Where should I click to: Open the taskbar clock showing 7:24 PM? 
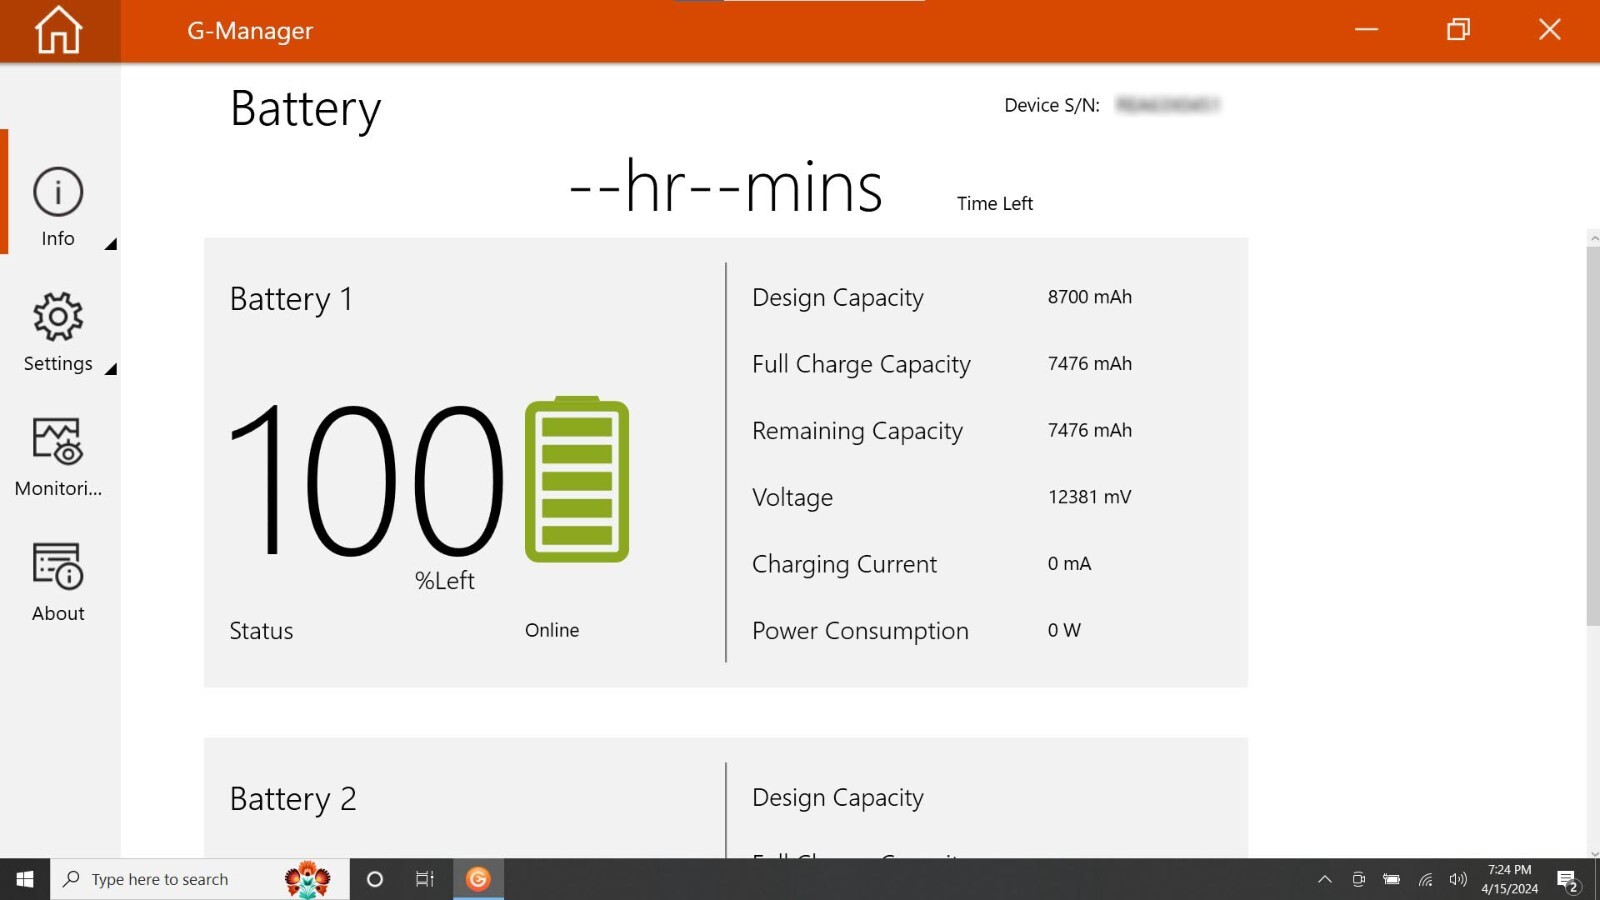[1510, 879]
